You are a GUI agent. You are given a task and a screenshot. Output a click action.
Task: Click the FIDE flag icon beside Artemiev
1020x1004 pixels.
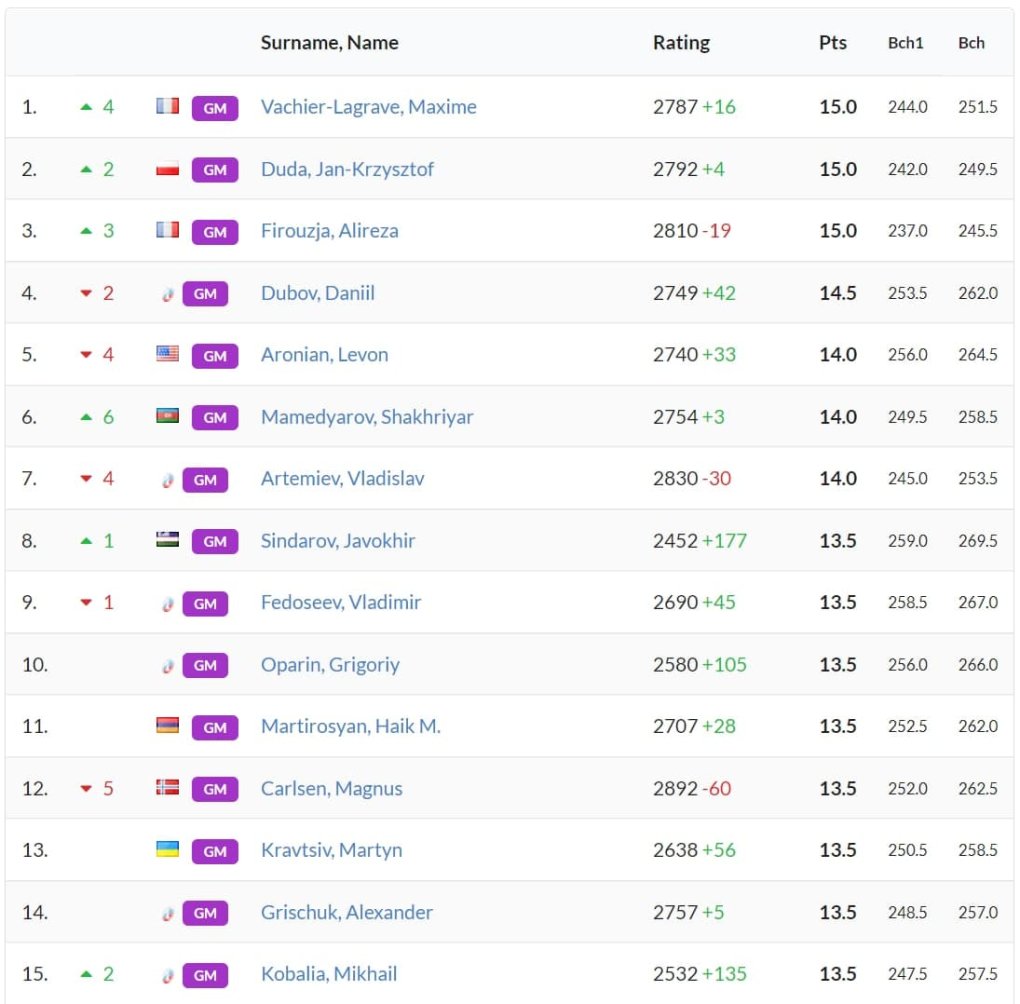168,480
